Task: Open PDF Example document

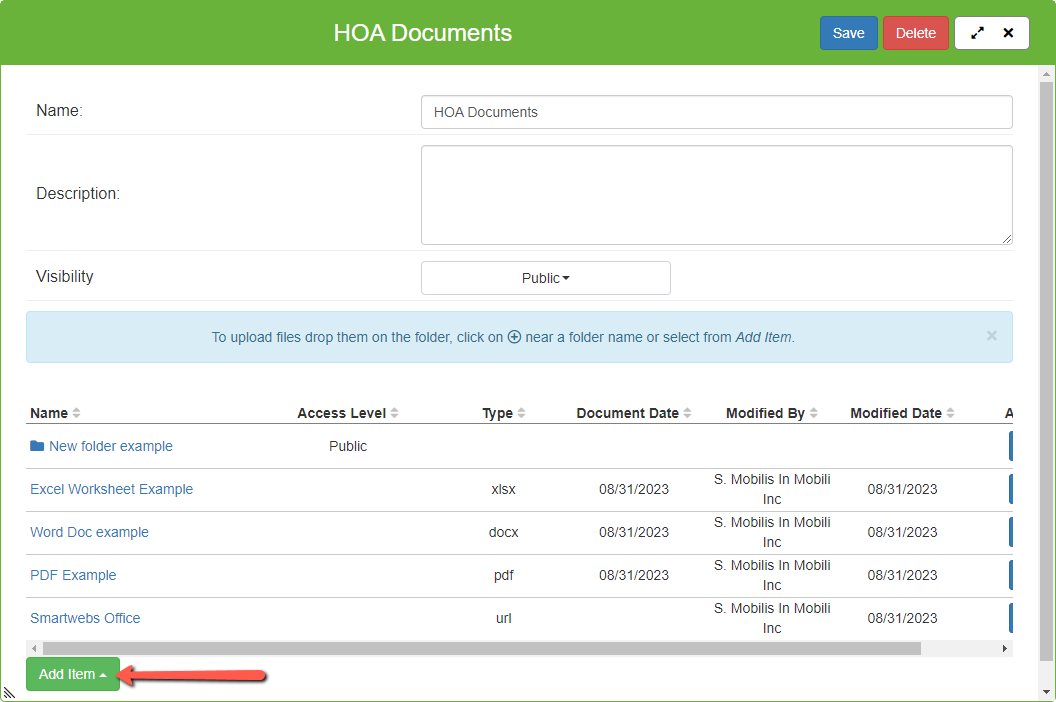Action: [x=73, y=575]
